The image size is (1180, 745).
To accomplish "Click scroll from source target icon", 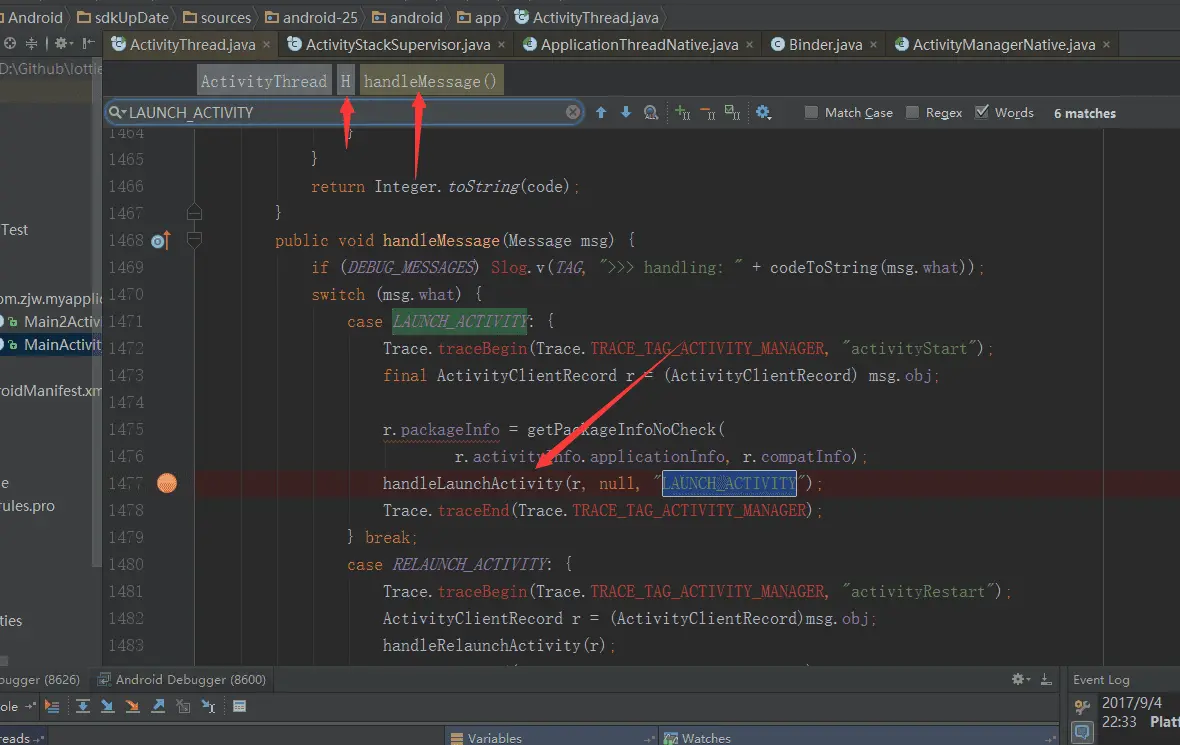I will pos(10,44).
